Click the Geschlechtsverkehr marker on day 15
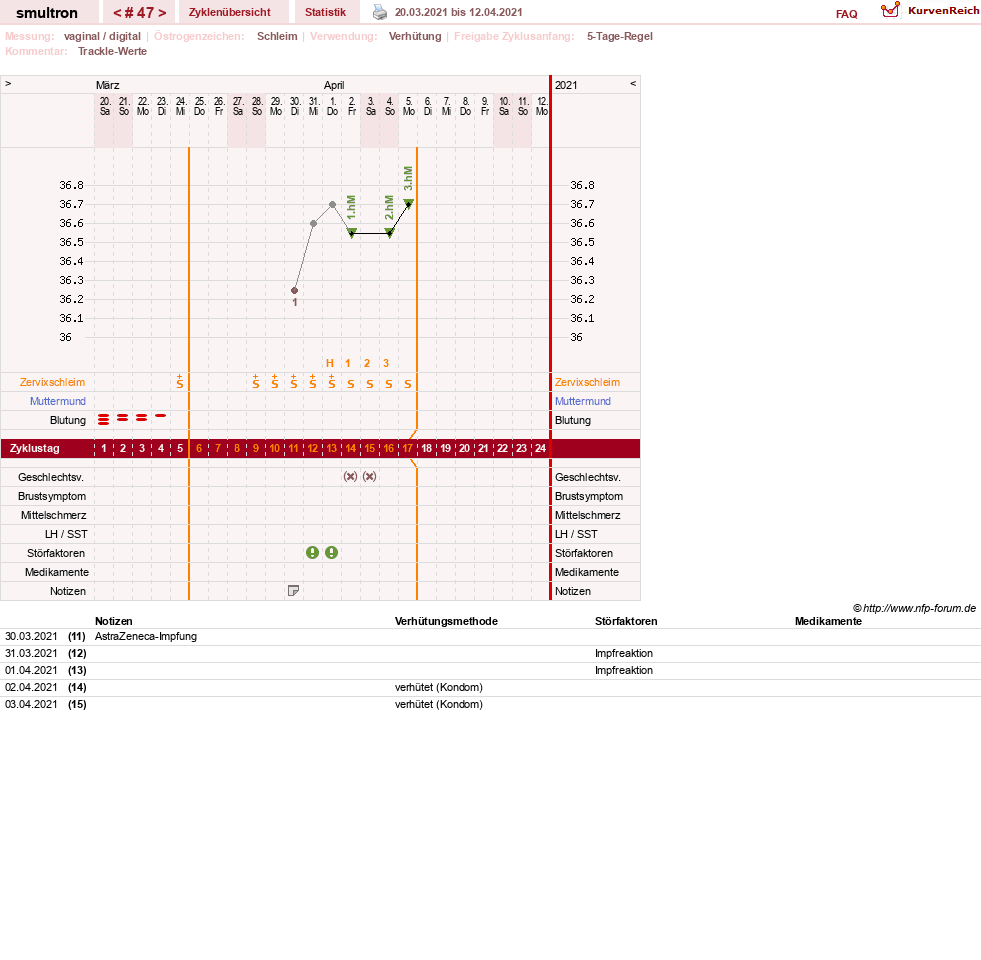The width and height of the screenshot is (981, 960). point(370,476)
